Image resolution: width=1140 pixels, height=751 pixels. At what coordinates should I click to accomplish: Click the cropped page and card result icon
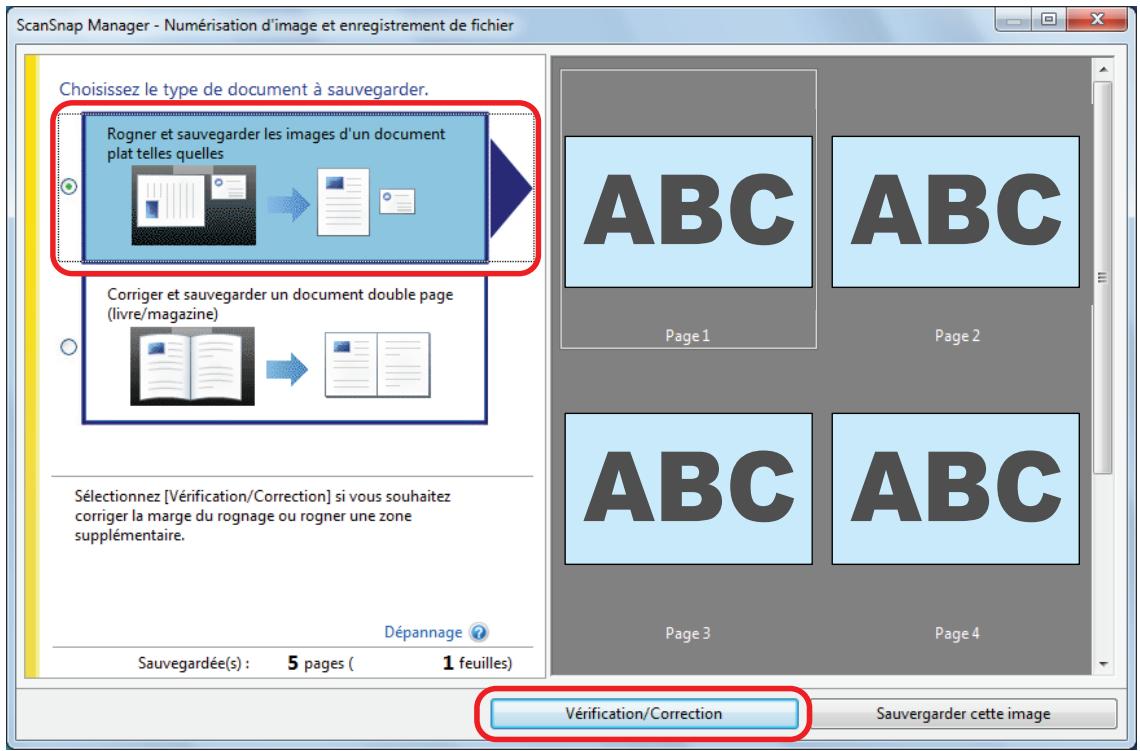(366, 203)
